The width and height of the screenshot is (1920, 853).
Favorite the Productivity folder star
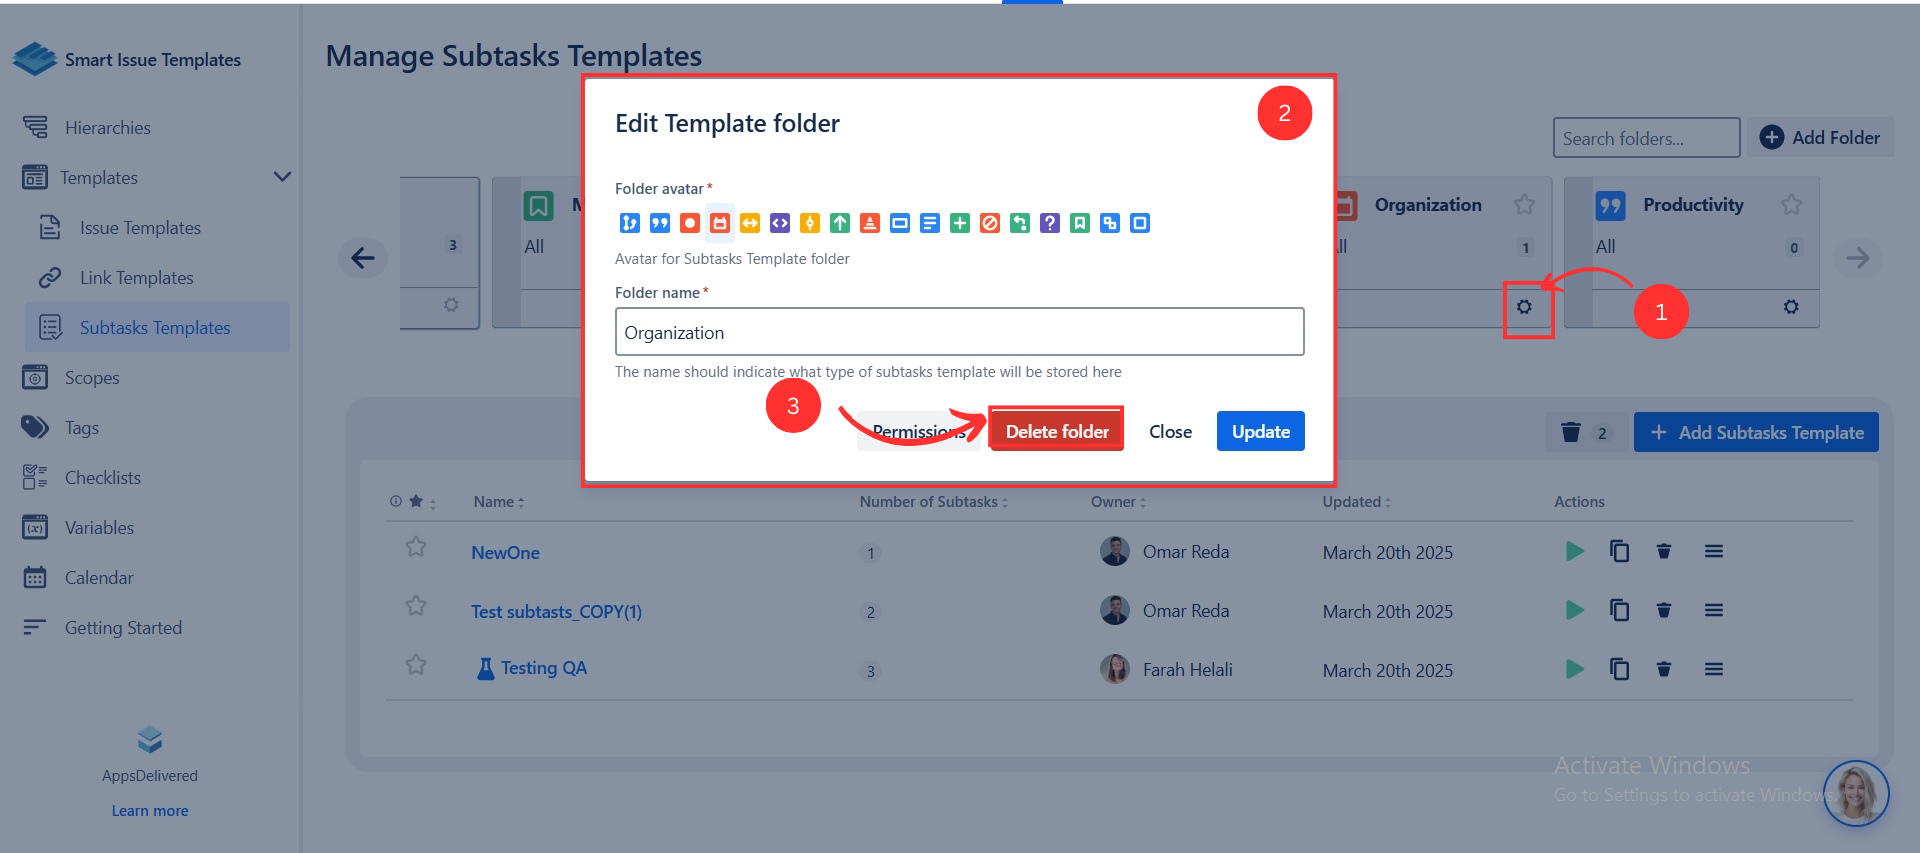tap(1791, 205)
